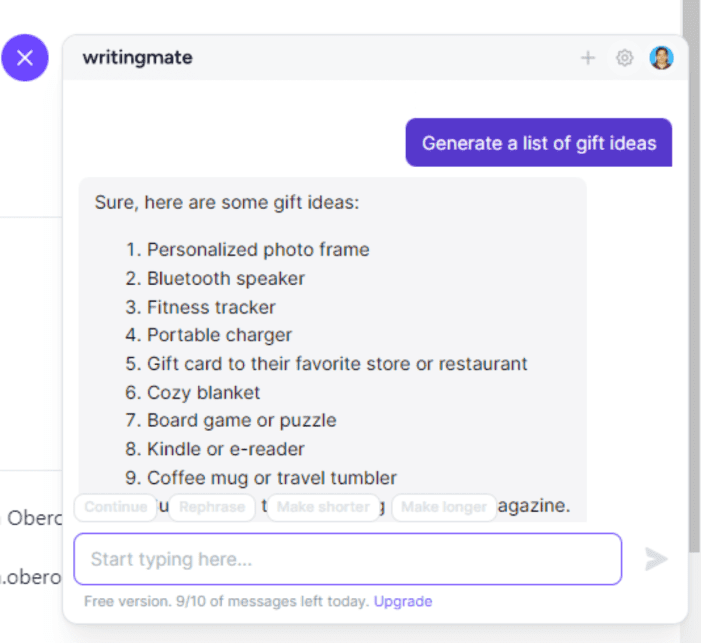Follow the Upgrade link
The width and height of the screenshot is (701, 643).
[x=403, y=601]
